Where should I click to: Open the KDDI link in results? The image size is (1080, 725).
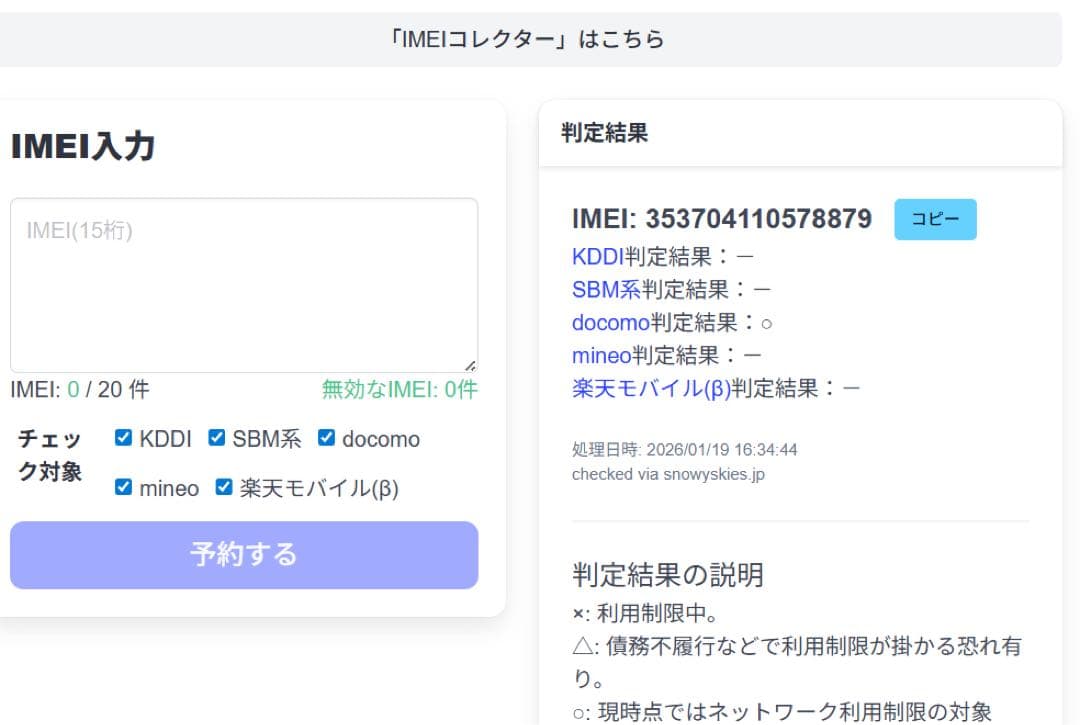pyautogui.click(x=597, y=256)
